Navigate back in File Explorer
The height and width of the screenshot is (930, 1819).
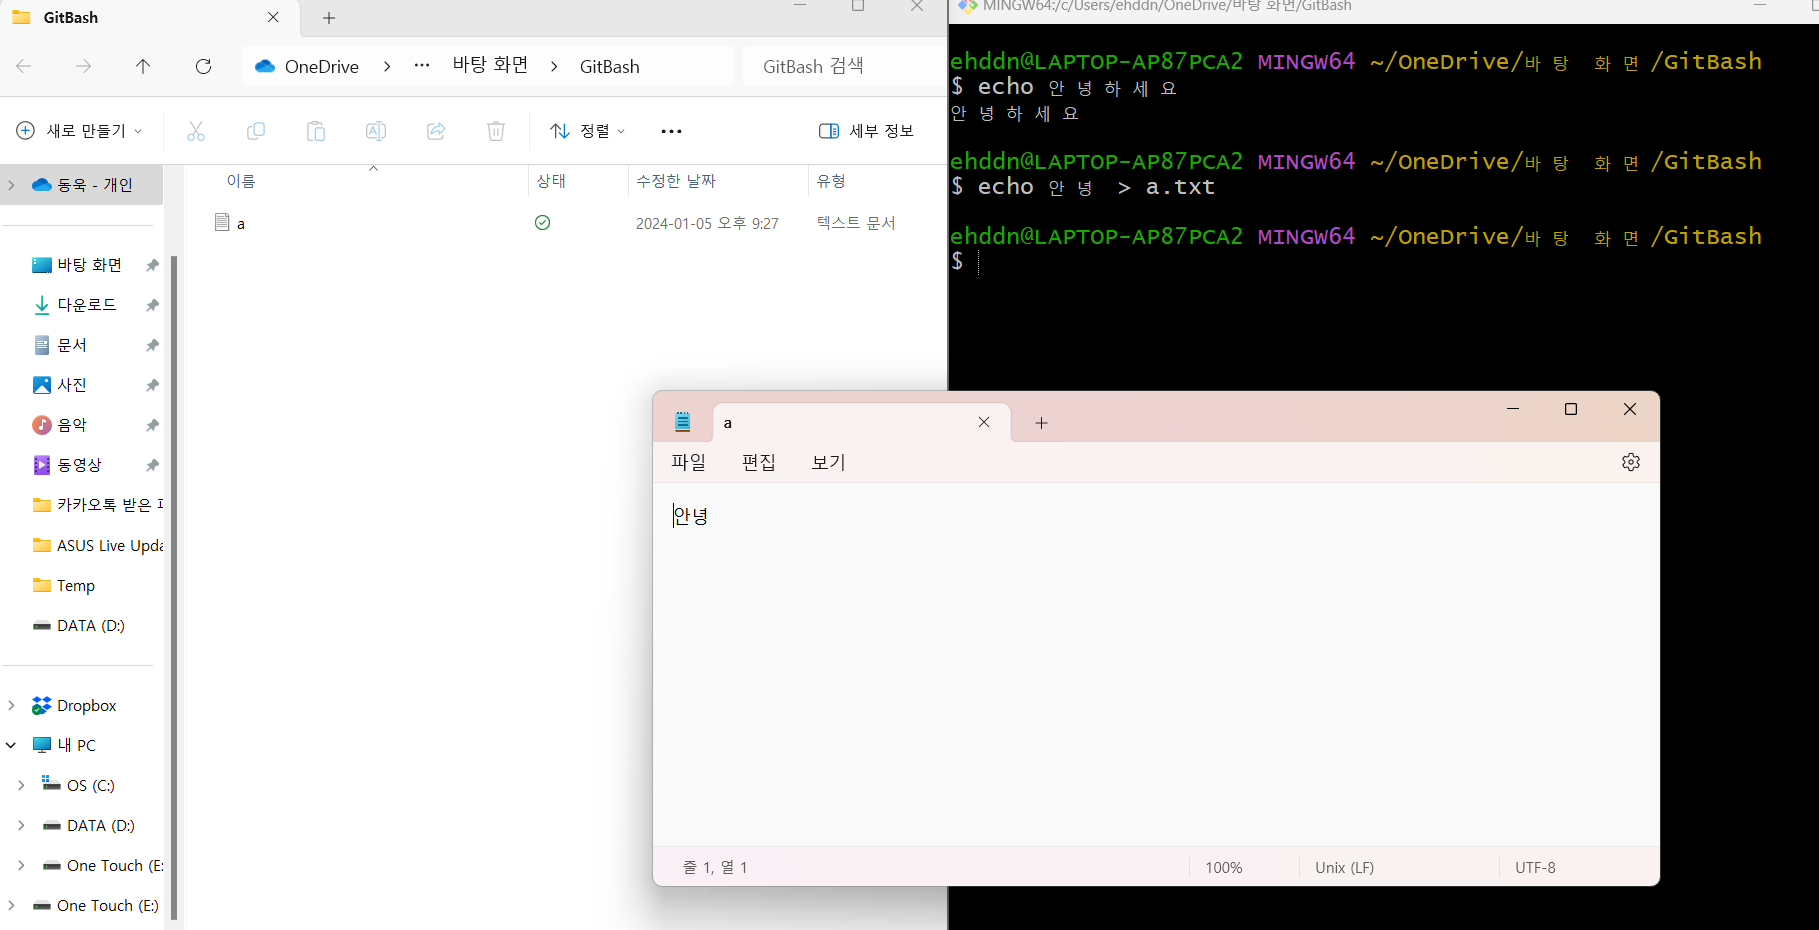(x=24, y=67)
